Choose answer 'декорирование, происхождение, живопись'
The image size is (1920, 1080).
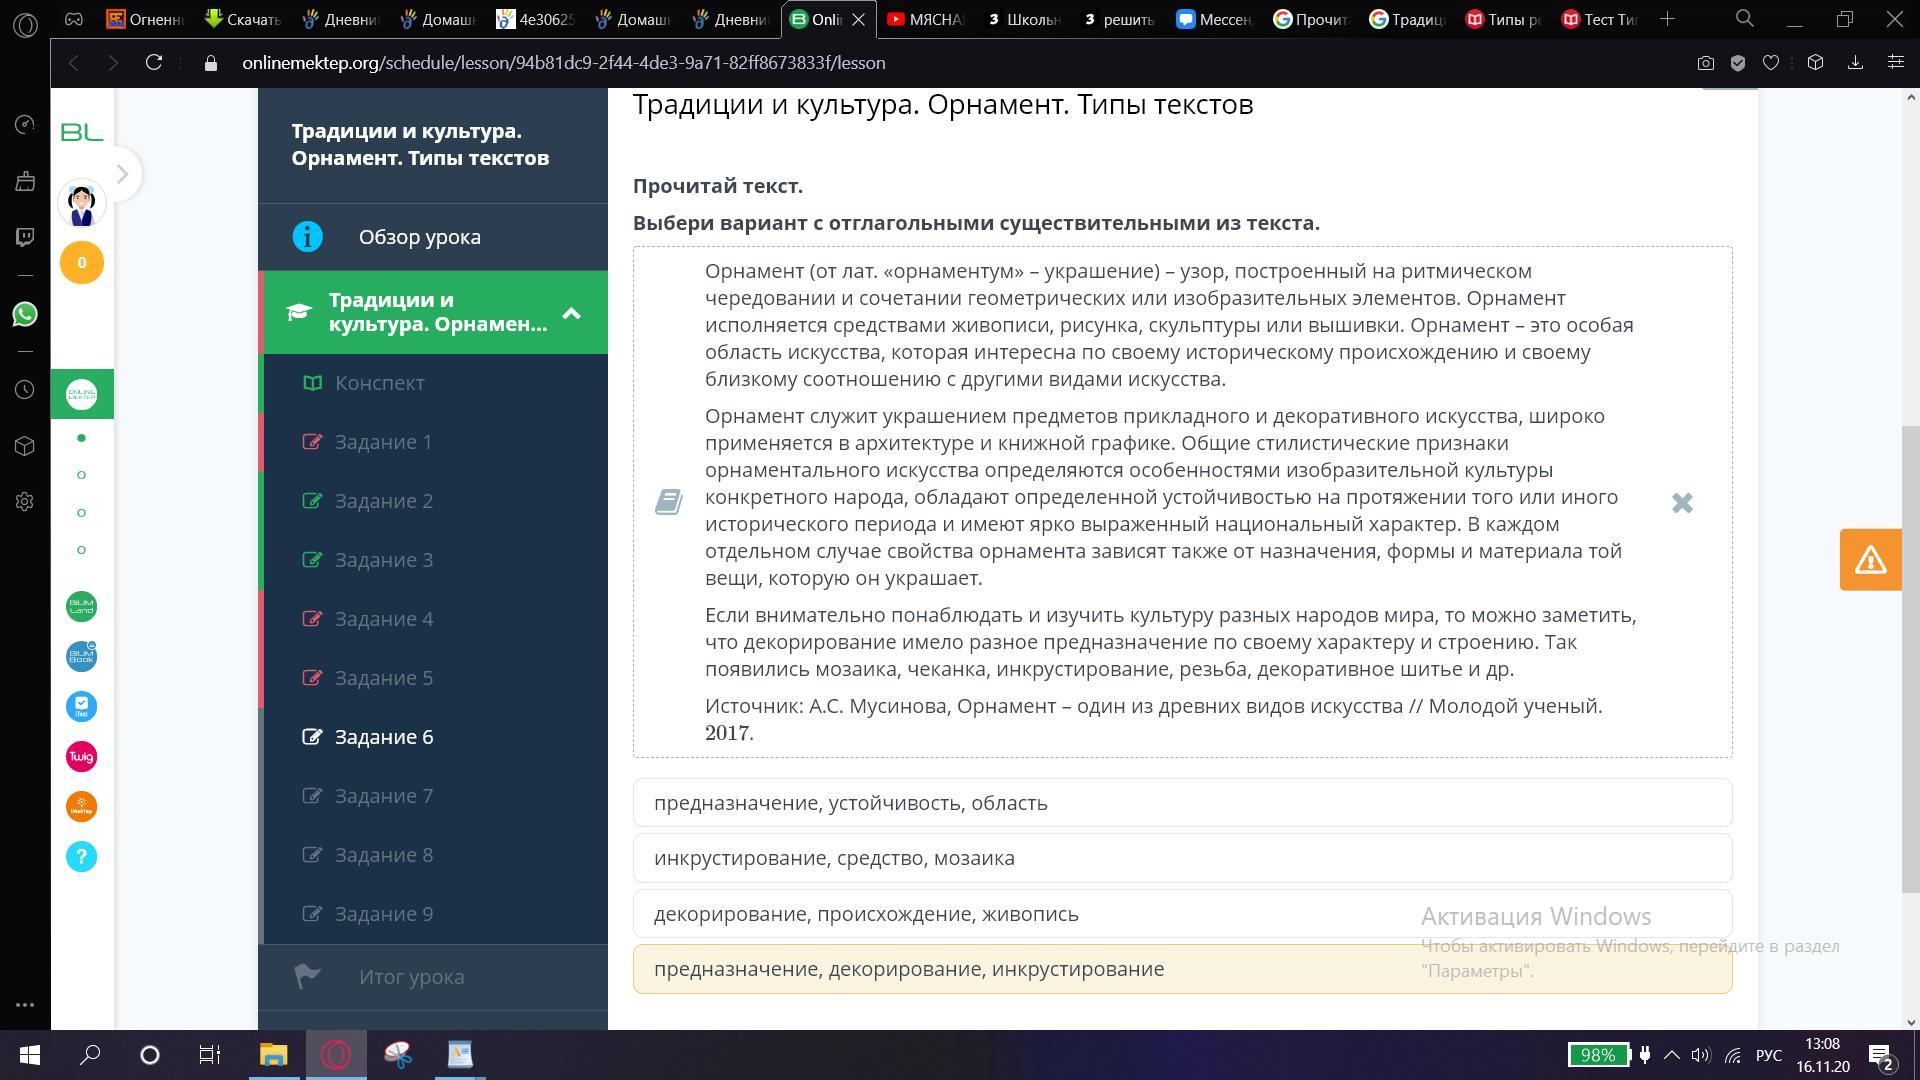click(1020, 914)
